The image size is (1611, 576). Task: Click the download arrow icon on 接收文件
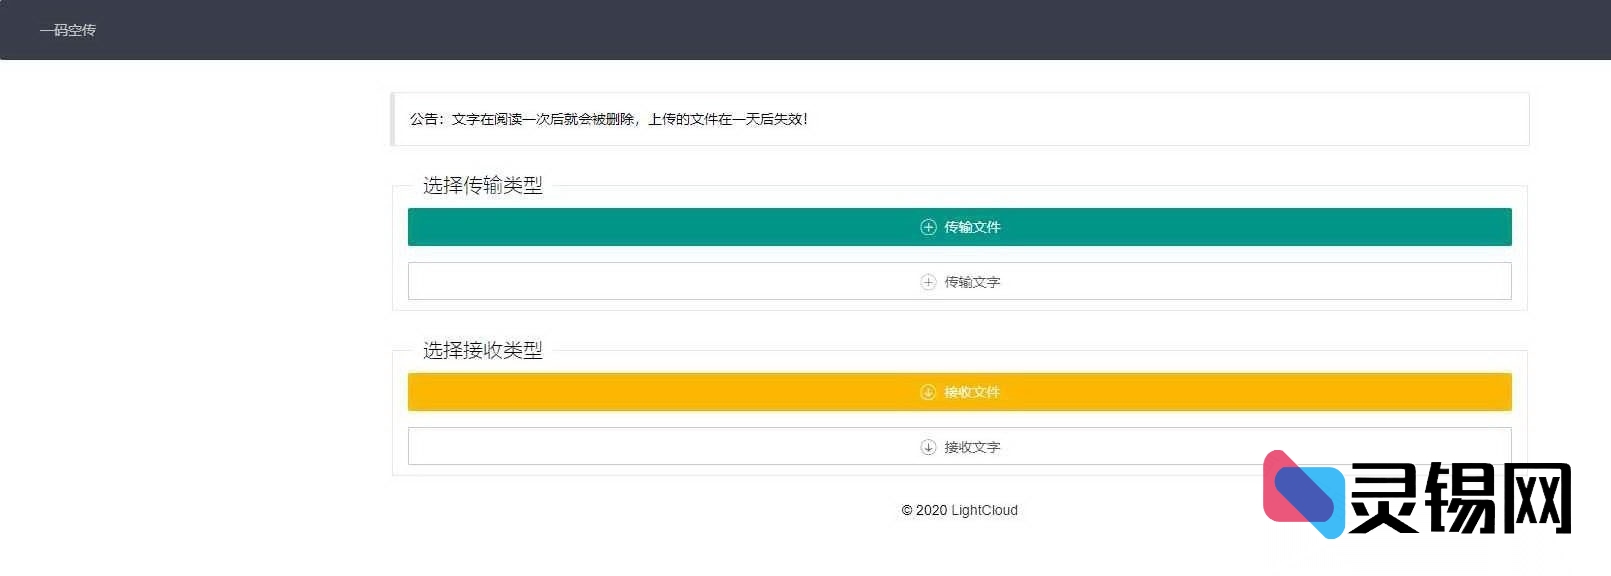pyautogui.click(x=928, y=392)
